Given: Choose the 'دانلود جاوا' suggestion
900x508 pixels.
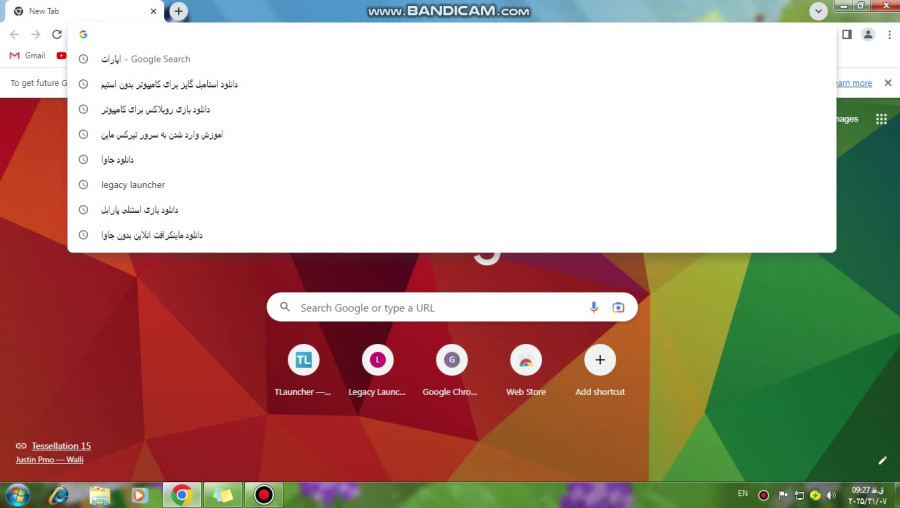Looking at the screenshot, I should tap(452, 160).
